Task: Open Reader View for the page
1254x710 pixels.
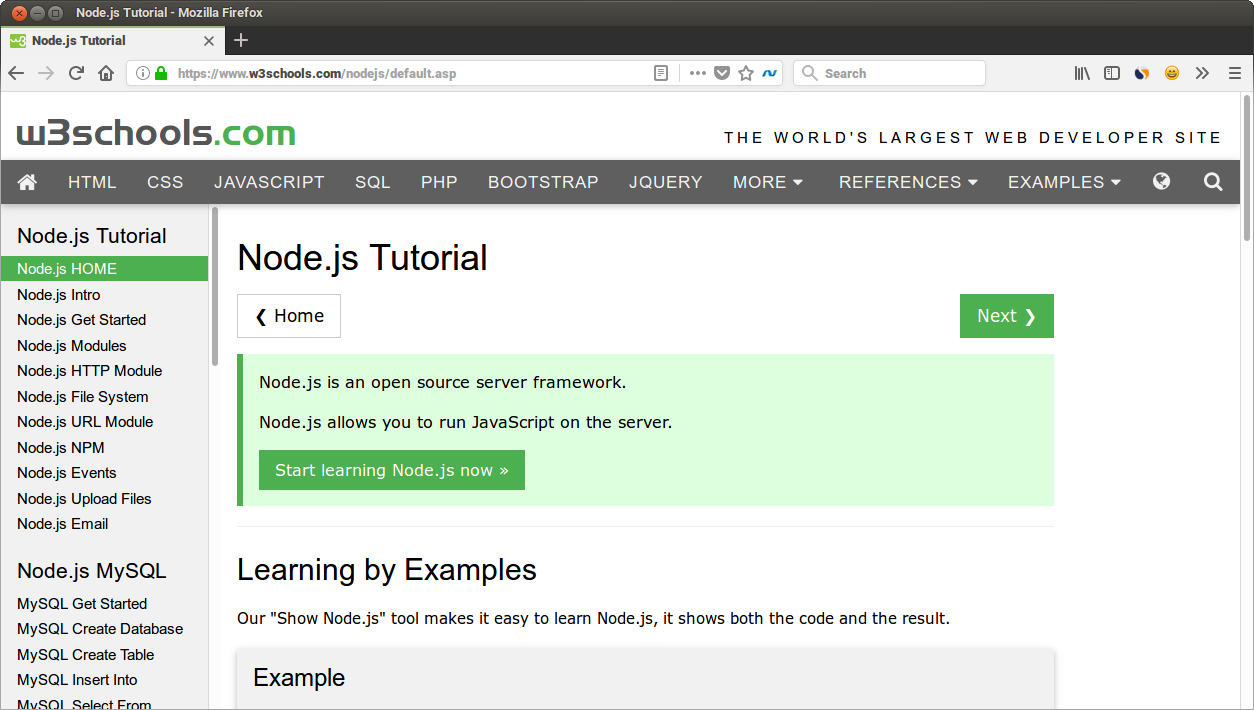Action: click(x=660, y=72)
